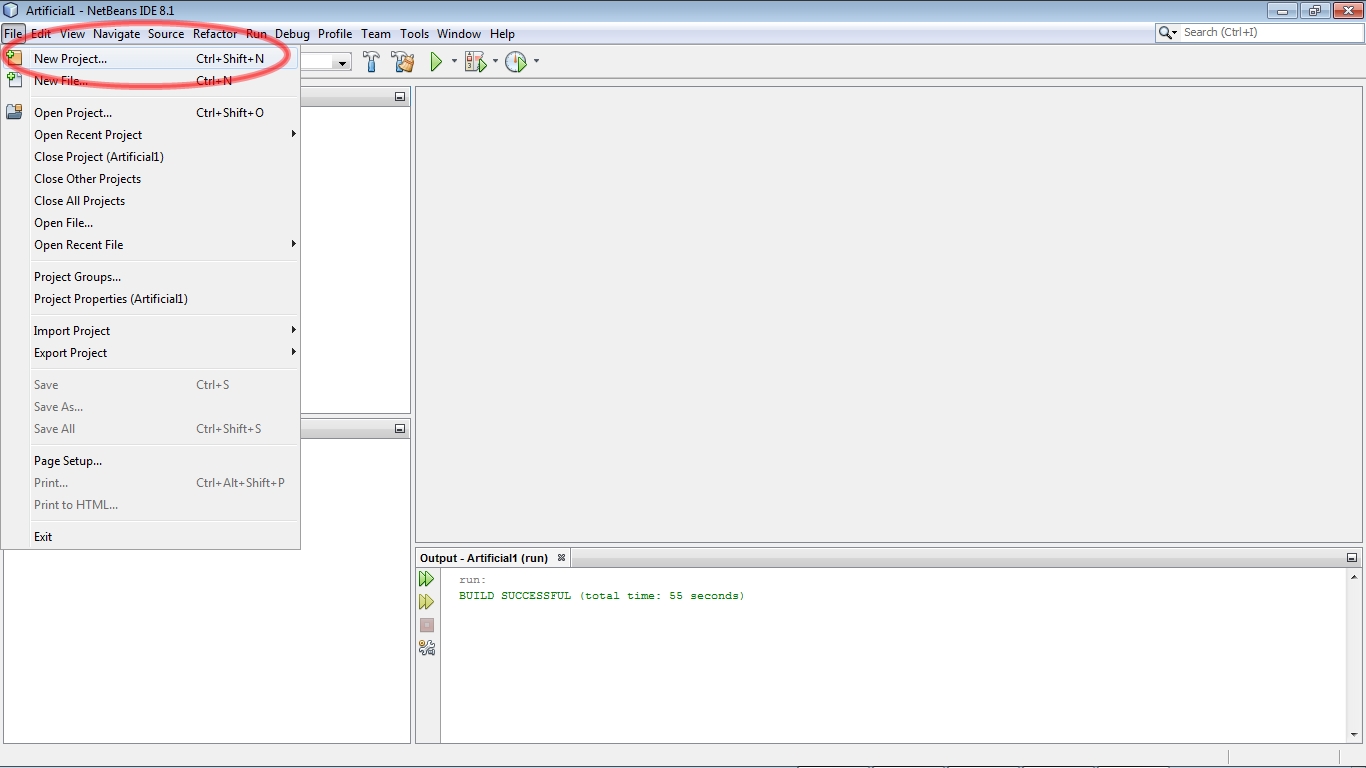Screen dimensions: 1366x768
Task: Open Ant settings via the wrench icon
Action: point(427,647)
